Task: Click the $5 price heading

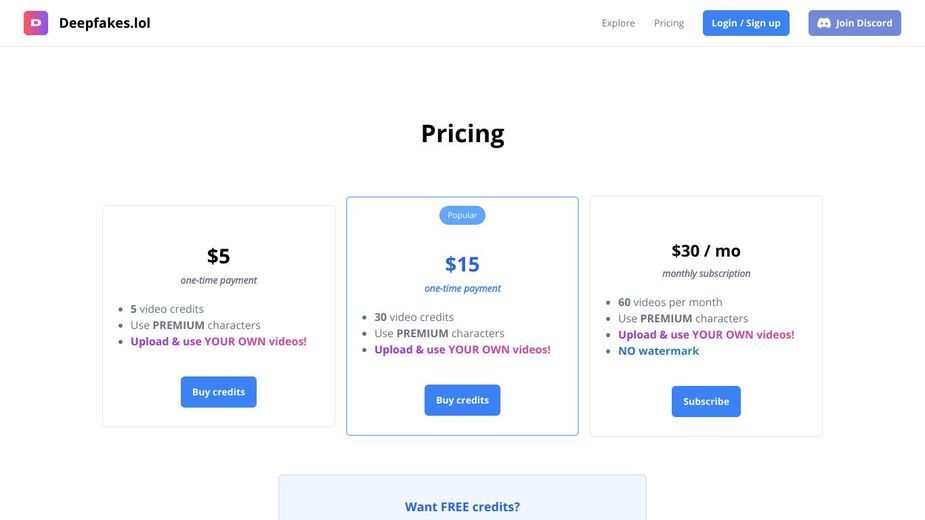Action: point(218,256)
